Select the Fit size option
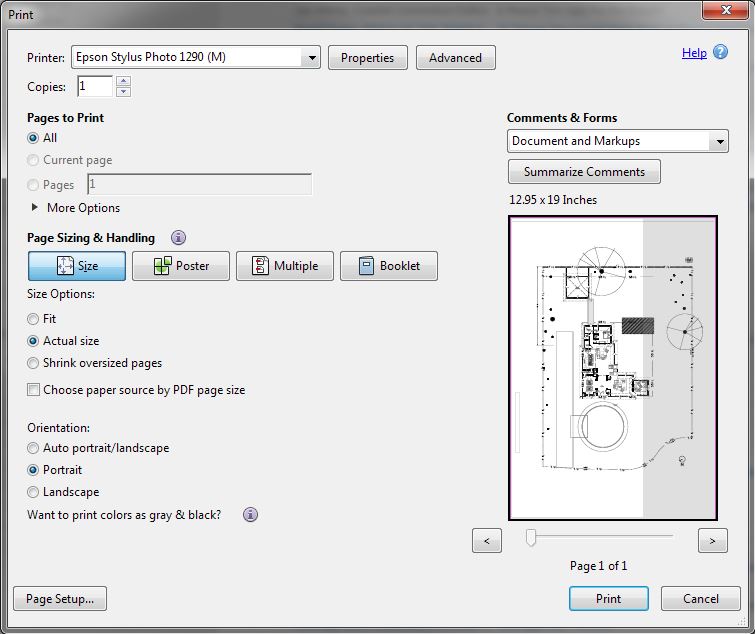 tap(34, 319)
